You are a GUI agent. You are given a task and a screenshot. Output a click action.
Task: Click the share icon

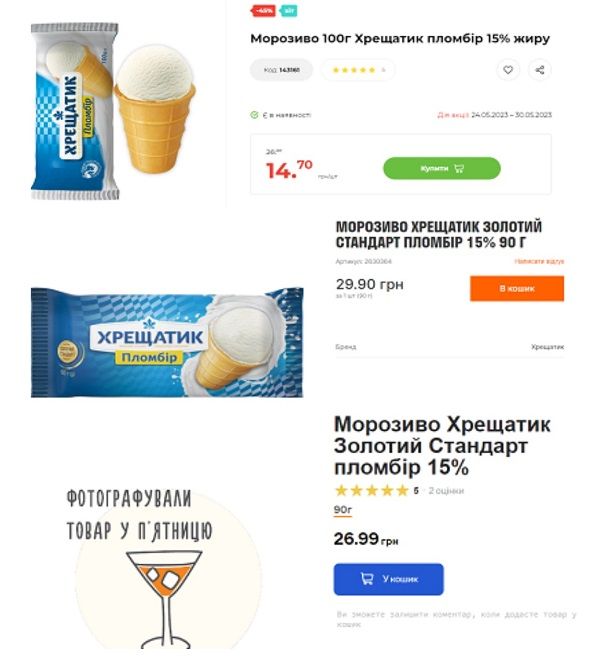[540, 70]
